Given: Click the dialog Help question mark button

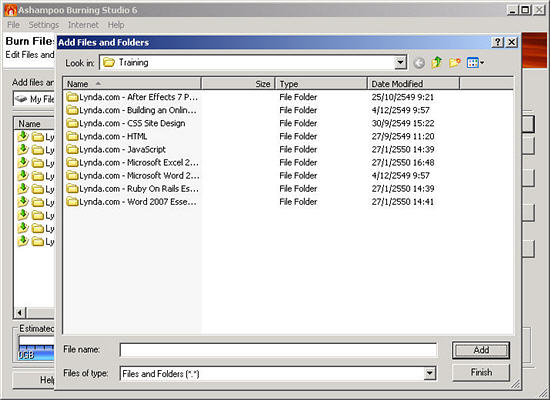Looking at the screenshot, I should point(497,42).
